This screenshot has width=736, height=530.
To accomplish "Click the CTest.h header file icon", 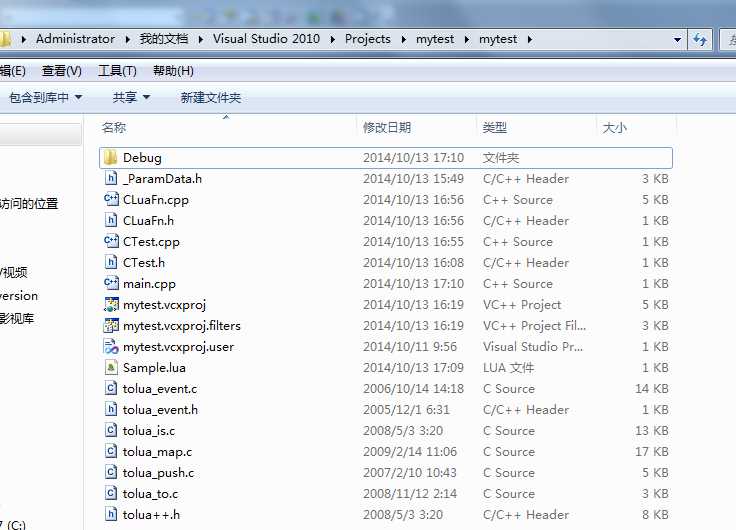I will click(x=111, y=262).
